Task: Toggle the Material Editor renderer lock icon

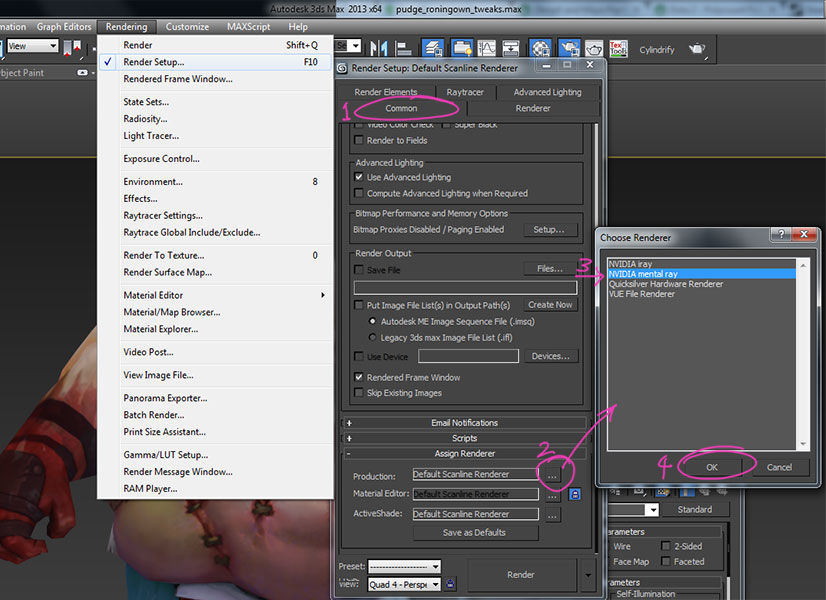Action: 575,494
